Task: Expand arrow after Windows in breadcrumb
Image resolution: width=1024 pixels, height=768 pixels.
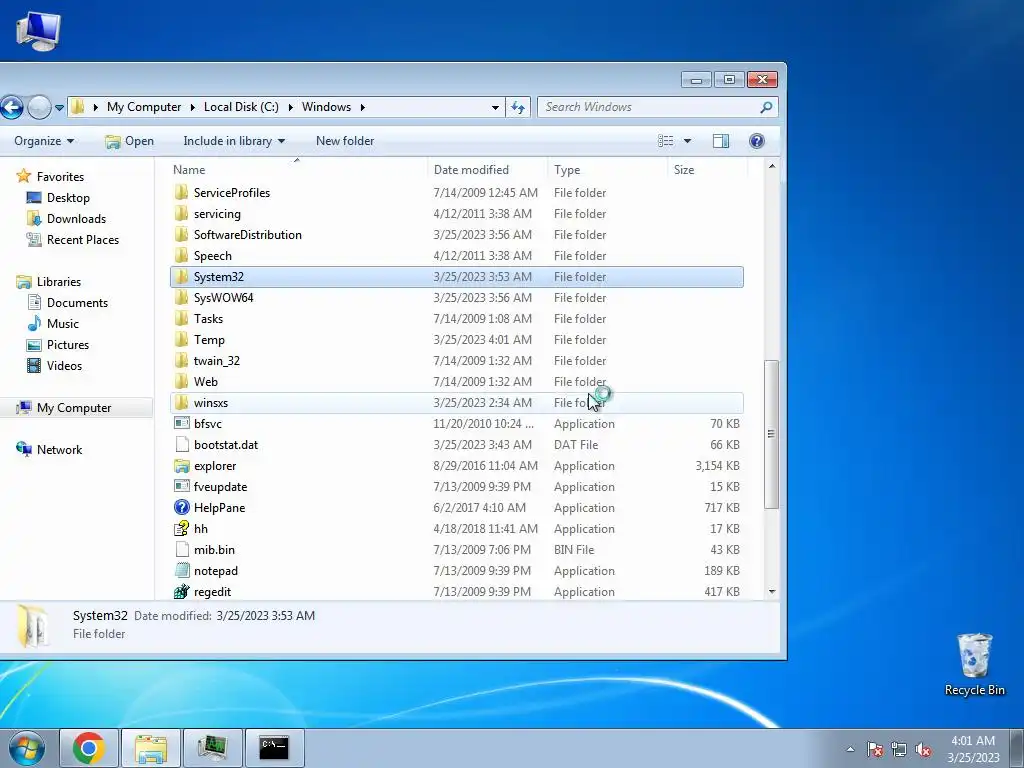Action: [362, 107]
